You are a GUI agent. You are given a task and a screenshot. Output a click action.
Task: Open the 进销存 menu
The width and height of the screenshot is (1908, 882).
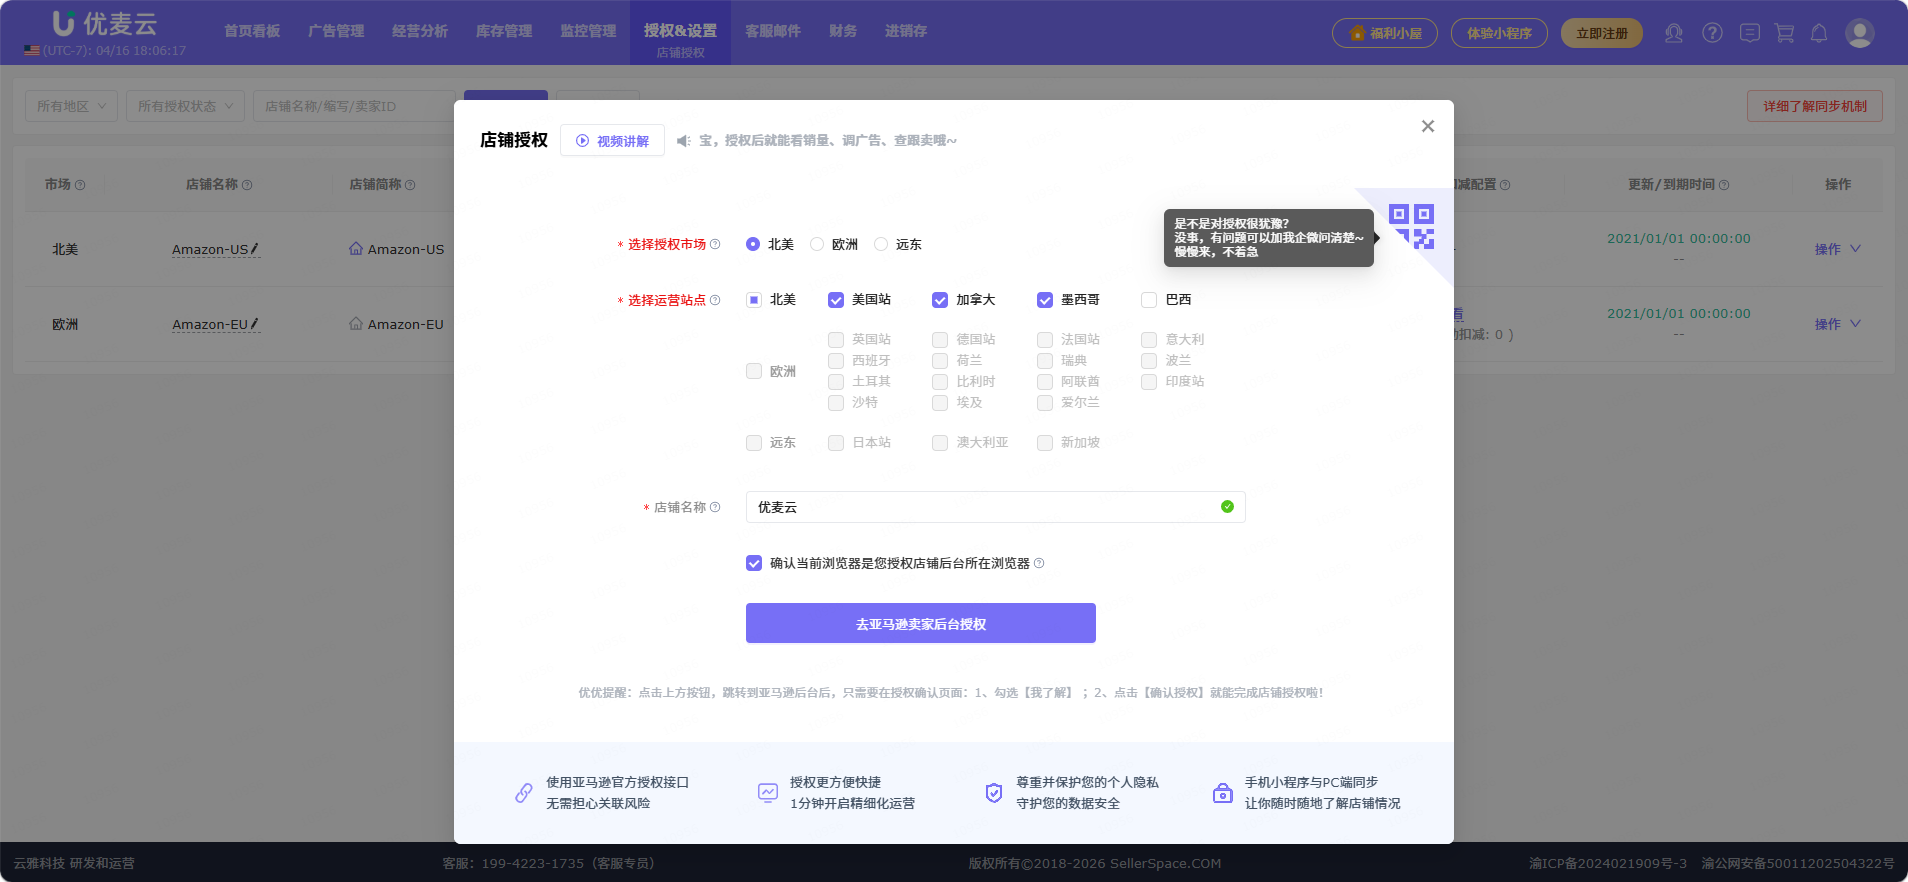tap(906, 31)
